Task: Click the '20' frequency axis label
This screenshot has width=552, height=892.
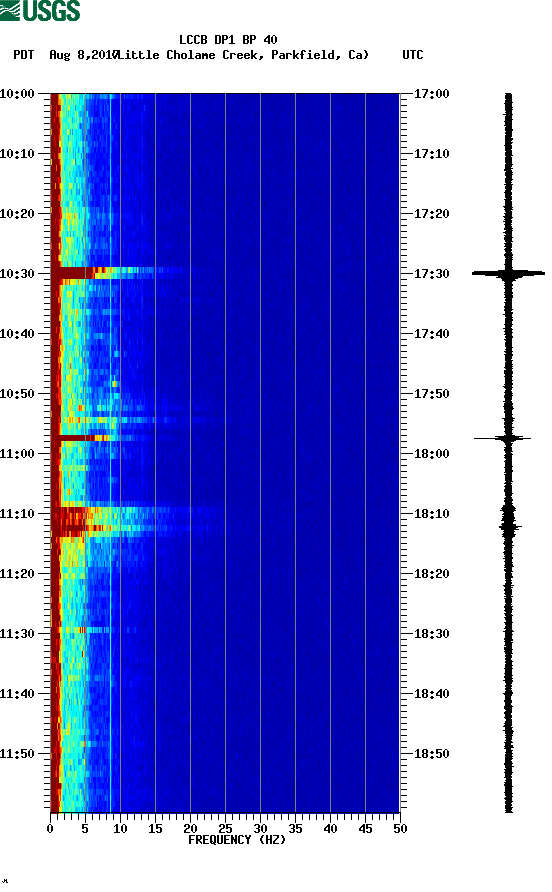Action: [x=190, y=829]
